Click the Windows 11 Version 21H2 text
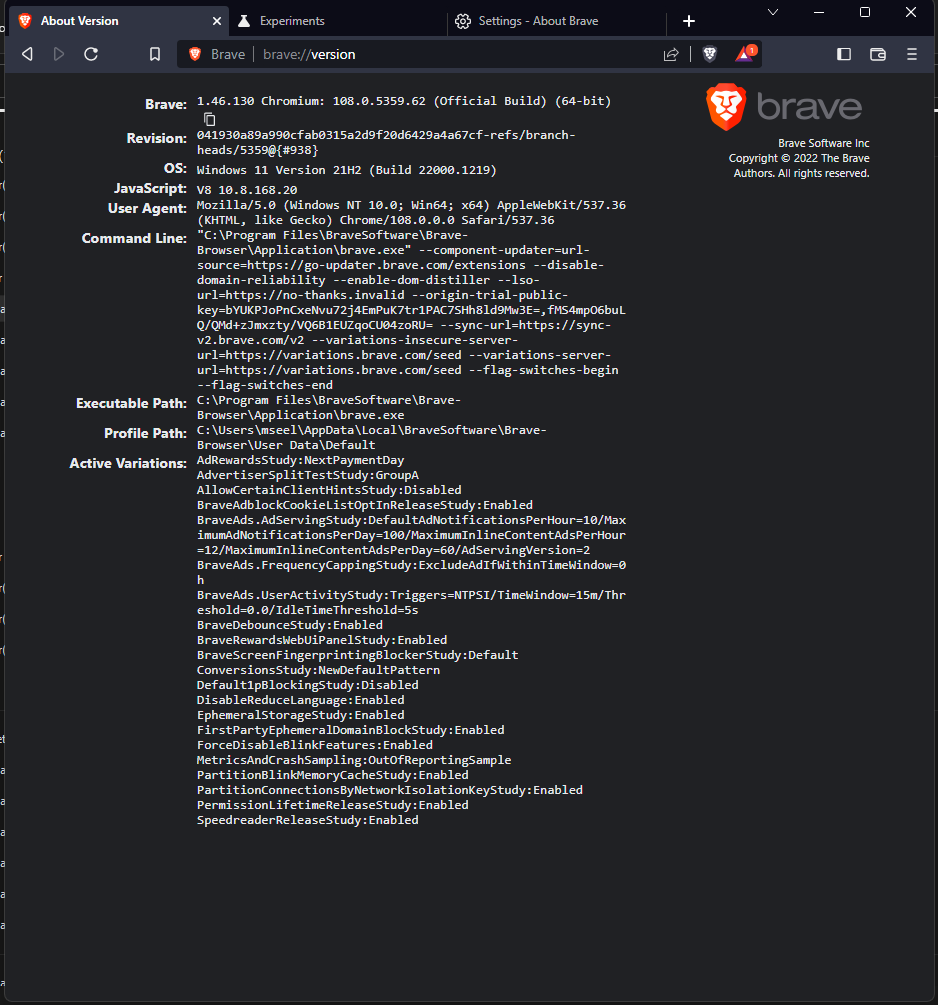The width and height of the screenshot is (938, 1005). pyautogui.click(x=279, y=170)
